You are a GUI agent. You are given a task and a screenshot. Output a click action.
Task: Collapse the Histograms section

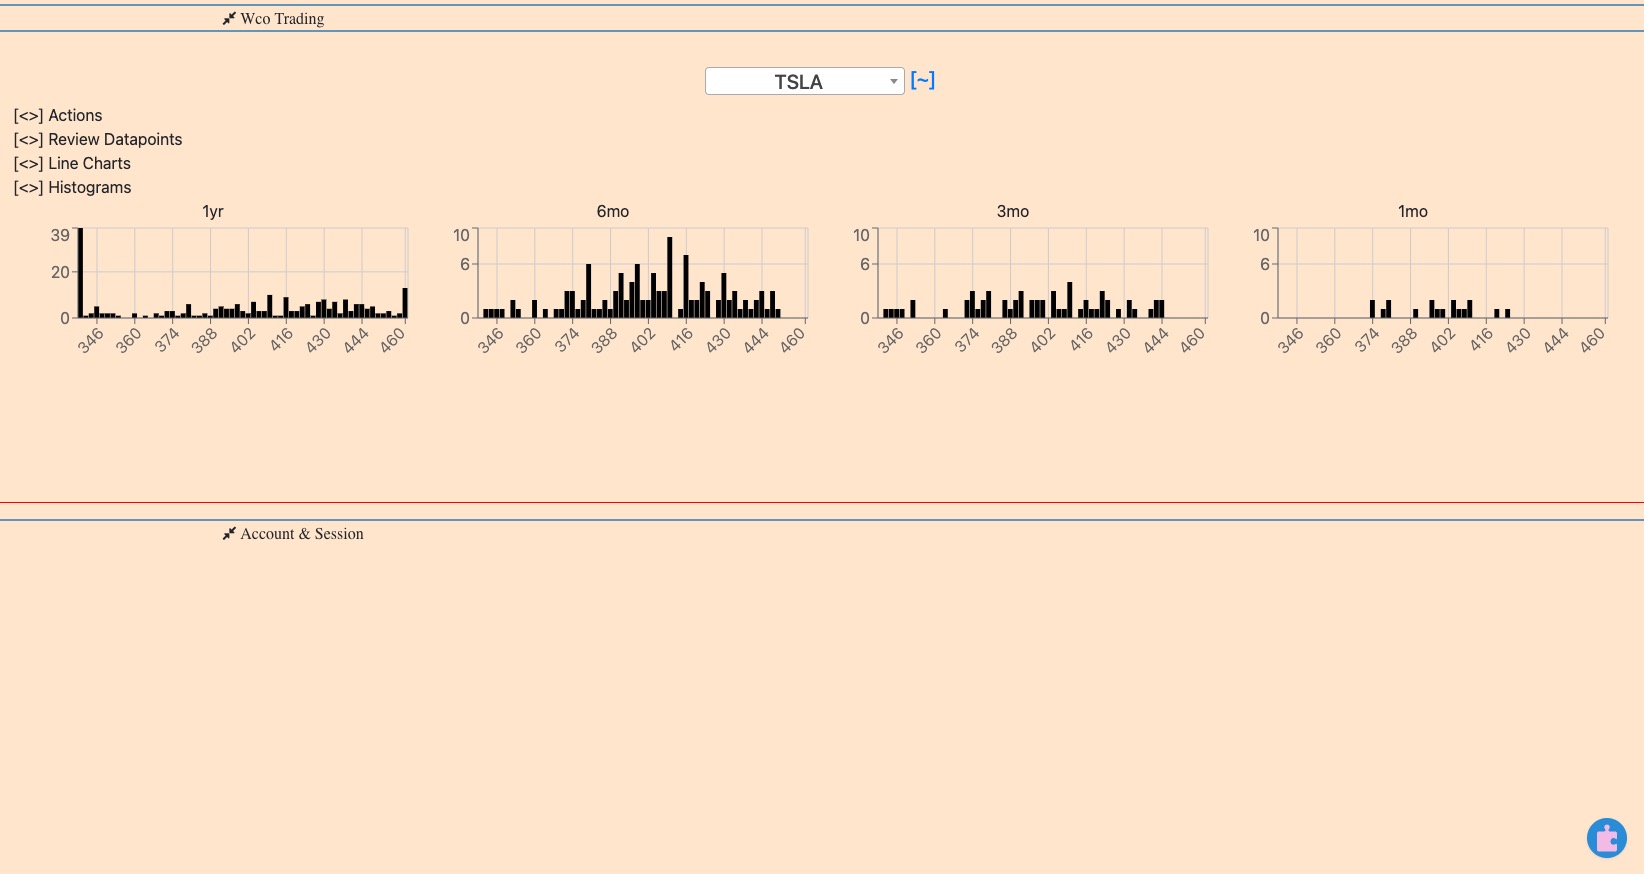pyautogui.click(x=72, y=188)
